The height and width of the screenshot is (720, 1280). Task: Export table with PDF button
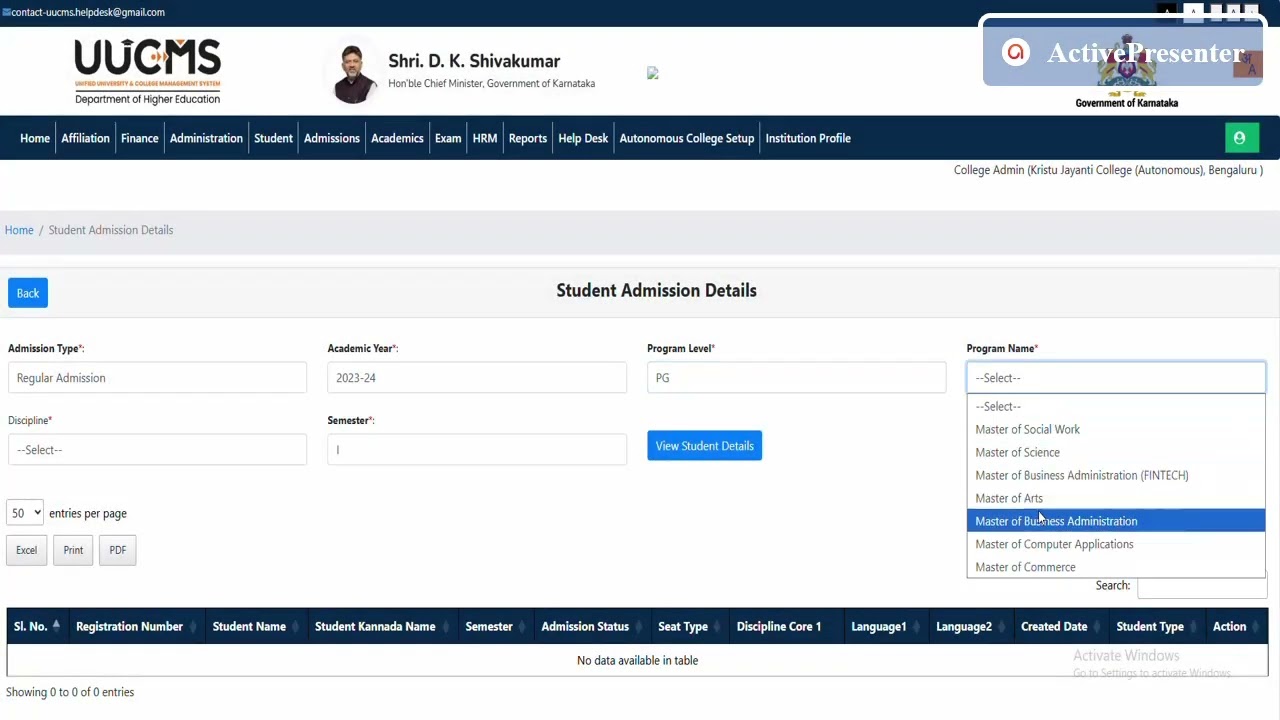118,550
